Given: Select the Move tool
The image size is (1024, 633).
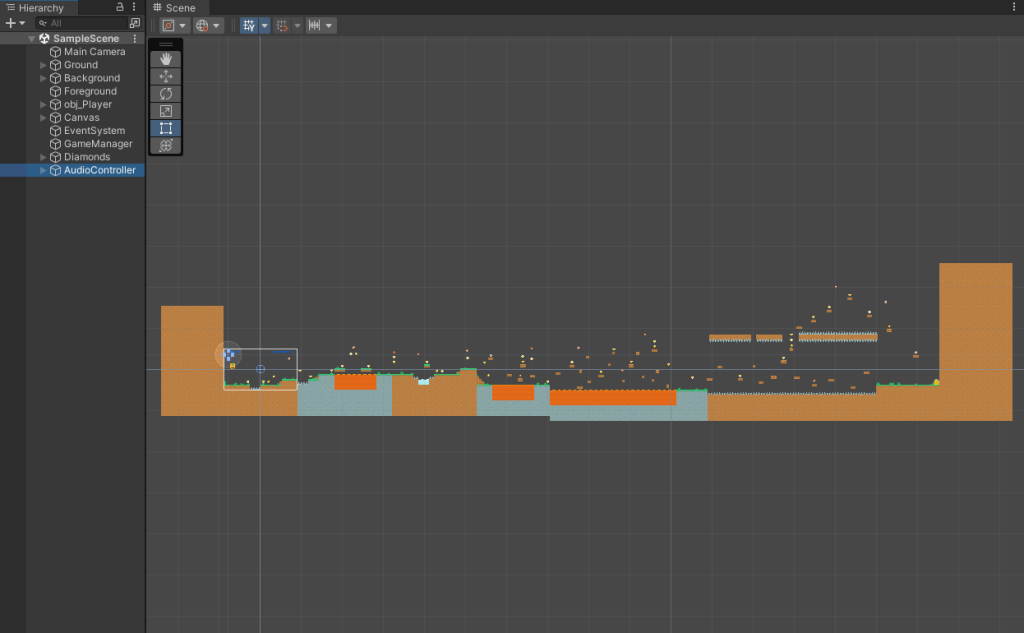Looking at the screenshot, I should (x=166, y=76).
